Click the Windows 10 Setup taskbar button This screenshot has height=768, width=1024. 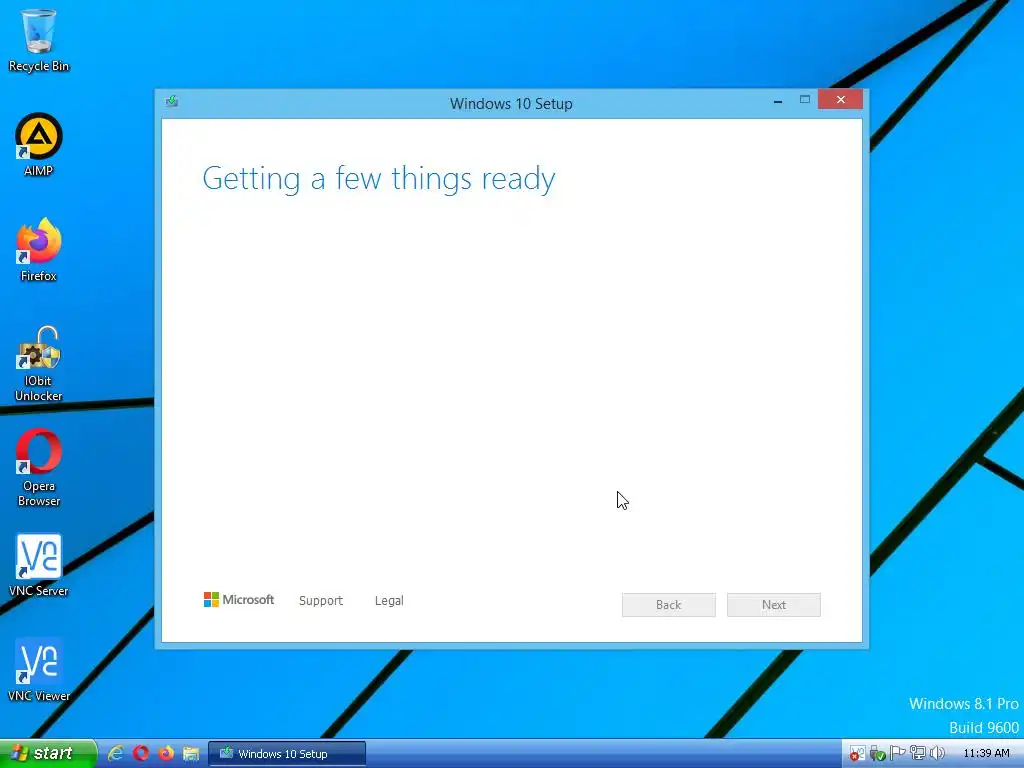287,754
